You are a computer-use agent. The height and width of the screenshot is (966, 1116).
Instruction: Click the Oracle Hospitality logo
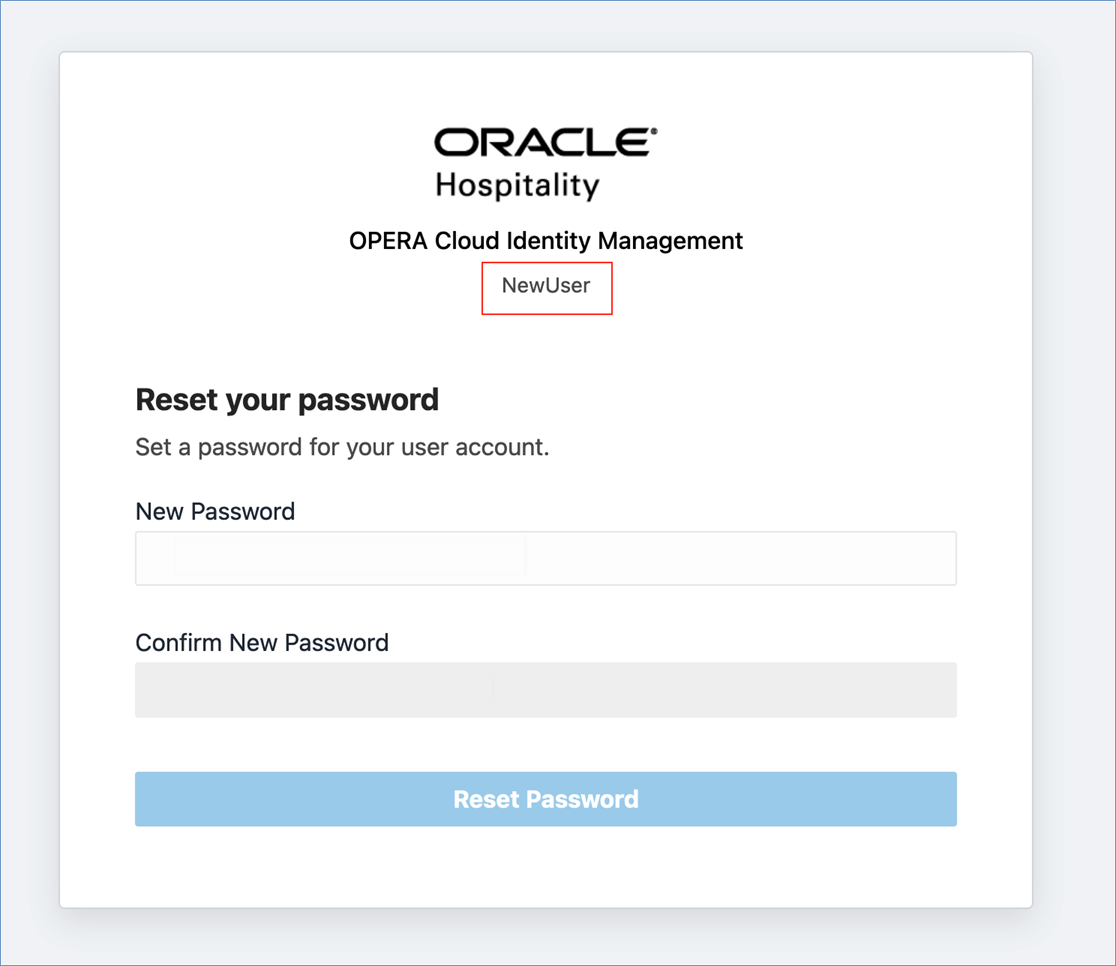546,160
